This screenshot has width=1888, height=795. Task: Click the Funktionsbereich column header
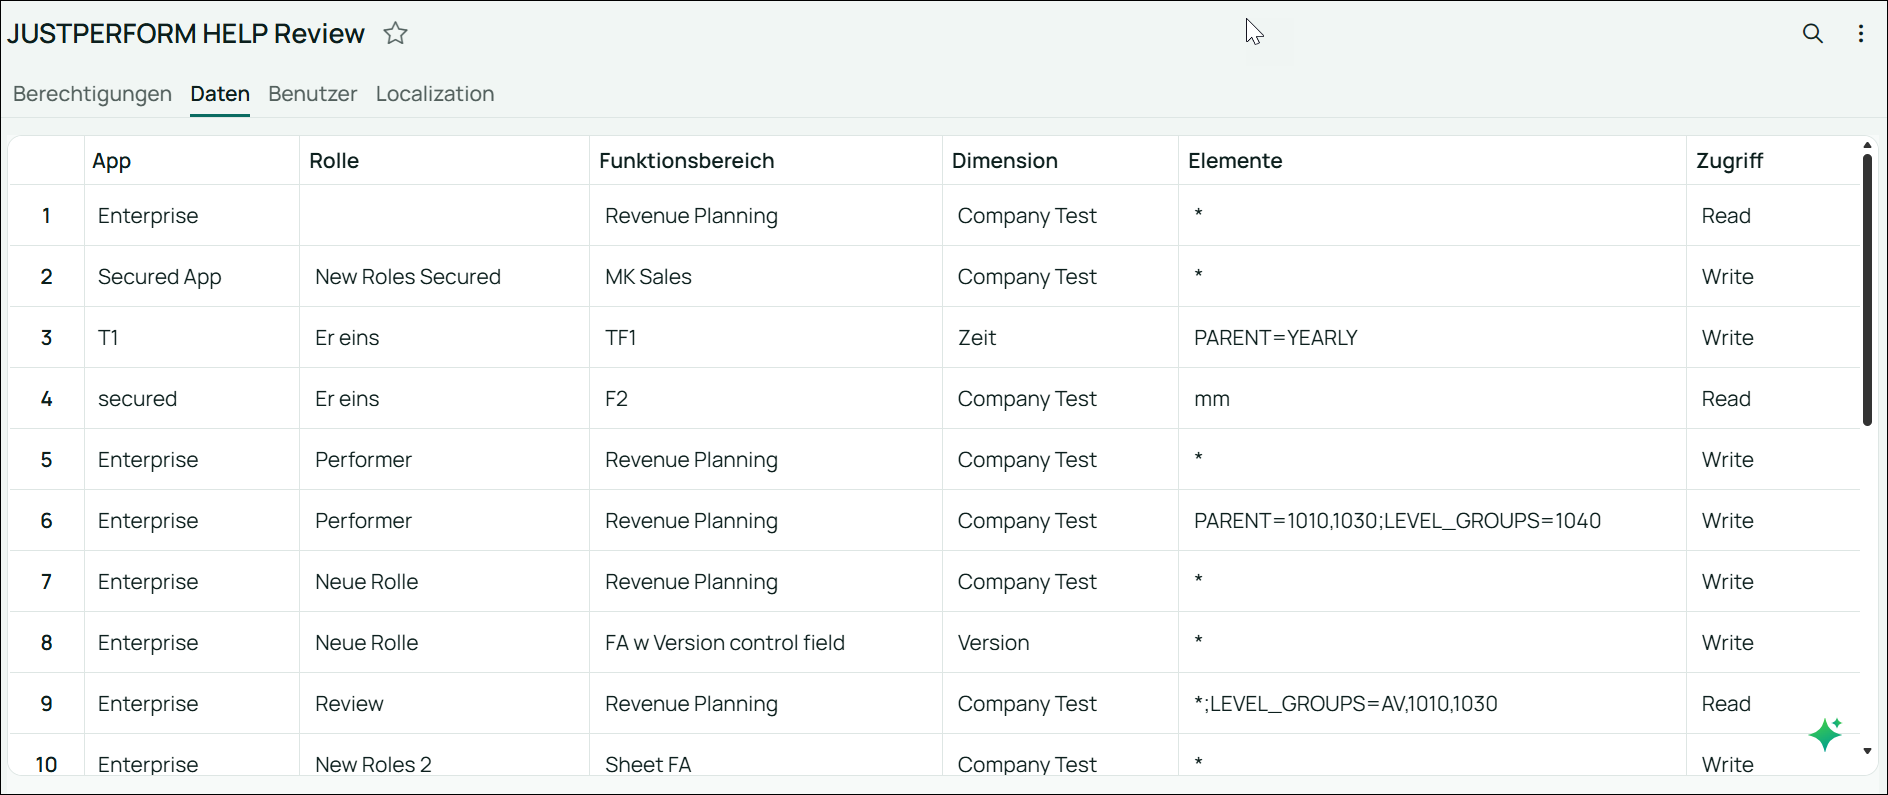click(766, 161)
